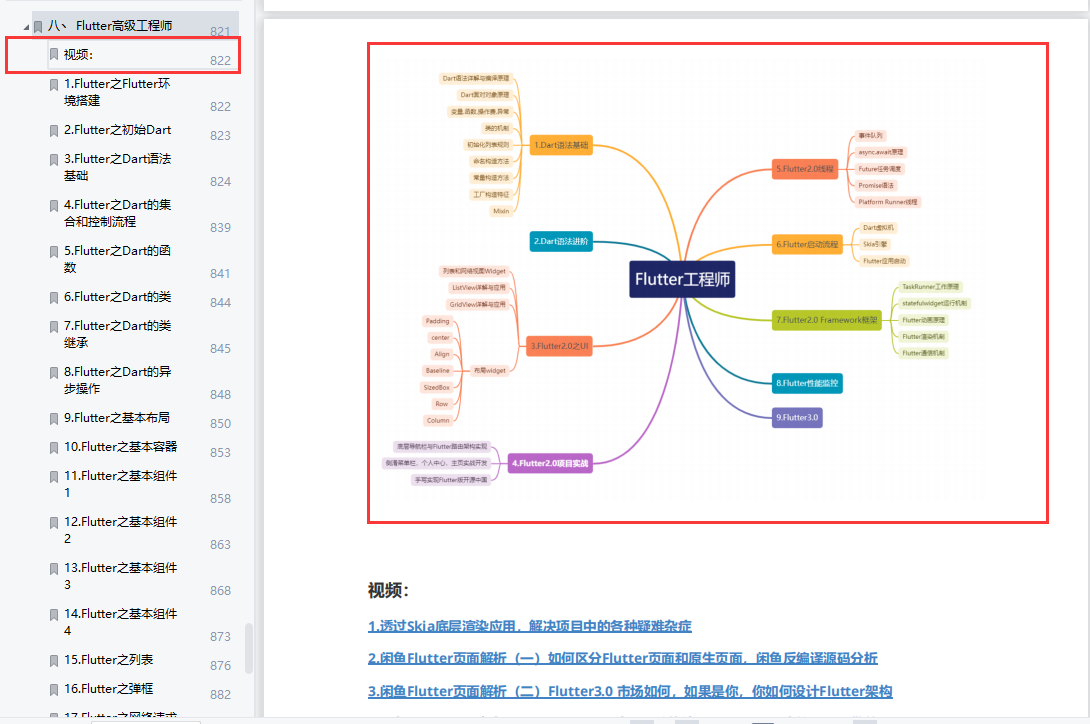Click bookmark icon beside 4.Flutter之Dart的集合和控制流程
The image size is (1090, 724).
click(x=54, y=205)
